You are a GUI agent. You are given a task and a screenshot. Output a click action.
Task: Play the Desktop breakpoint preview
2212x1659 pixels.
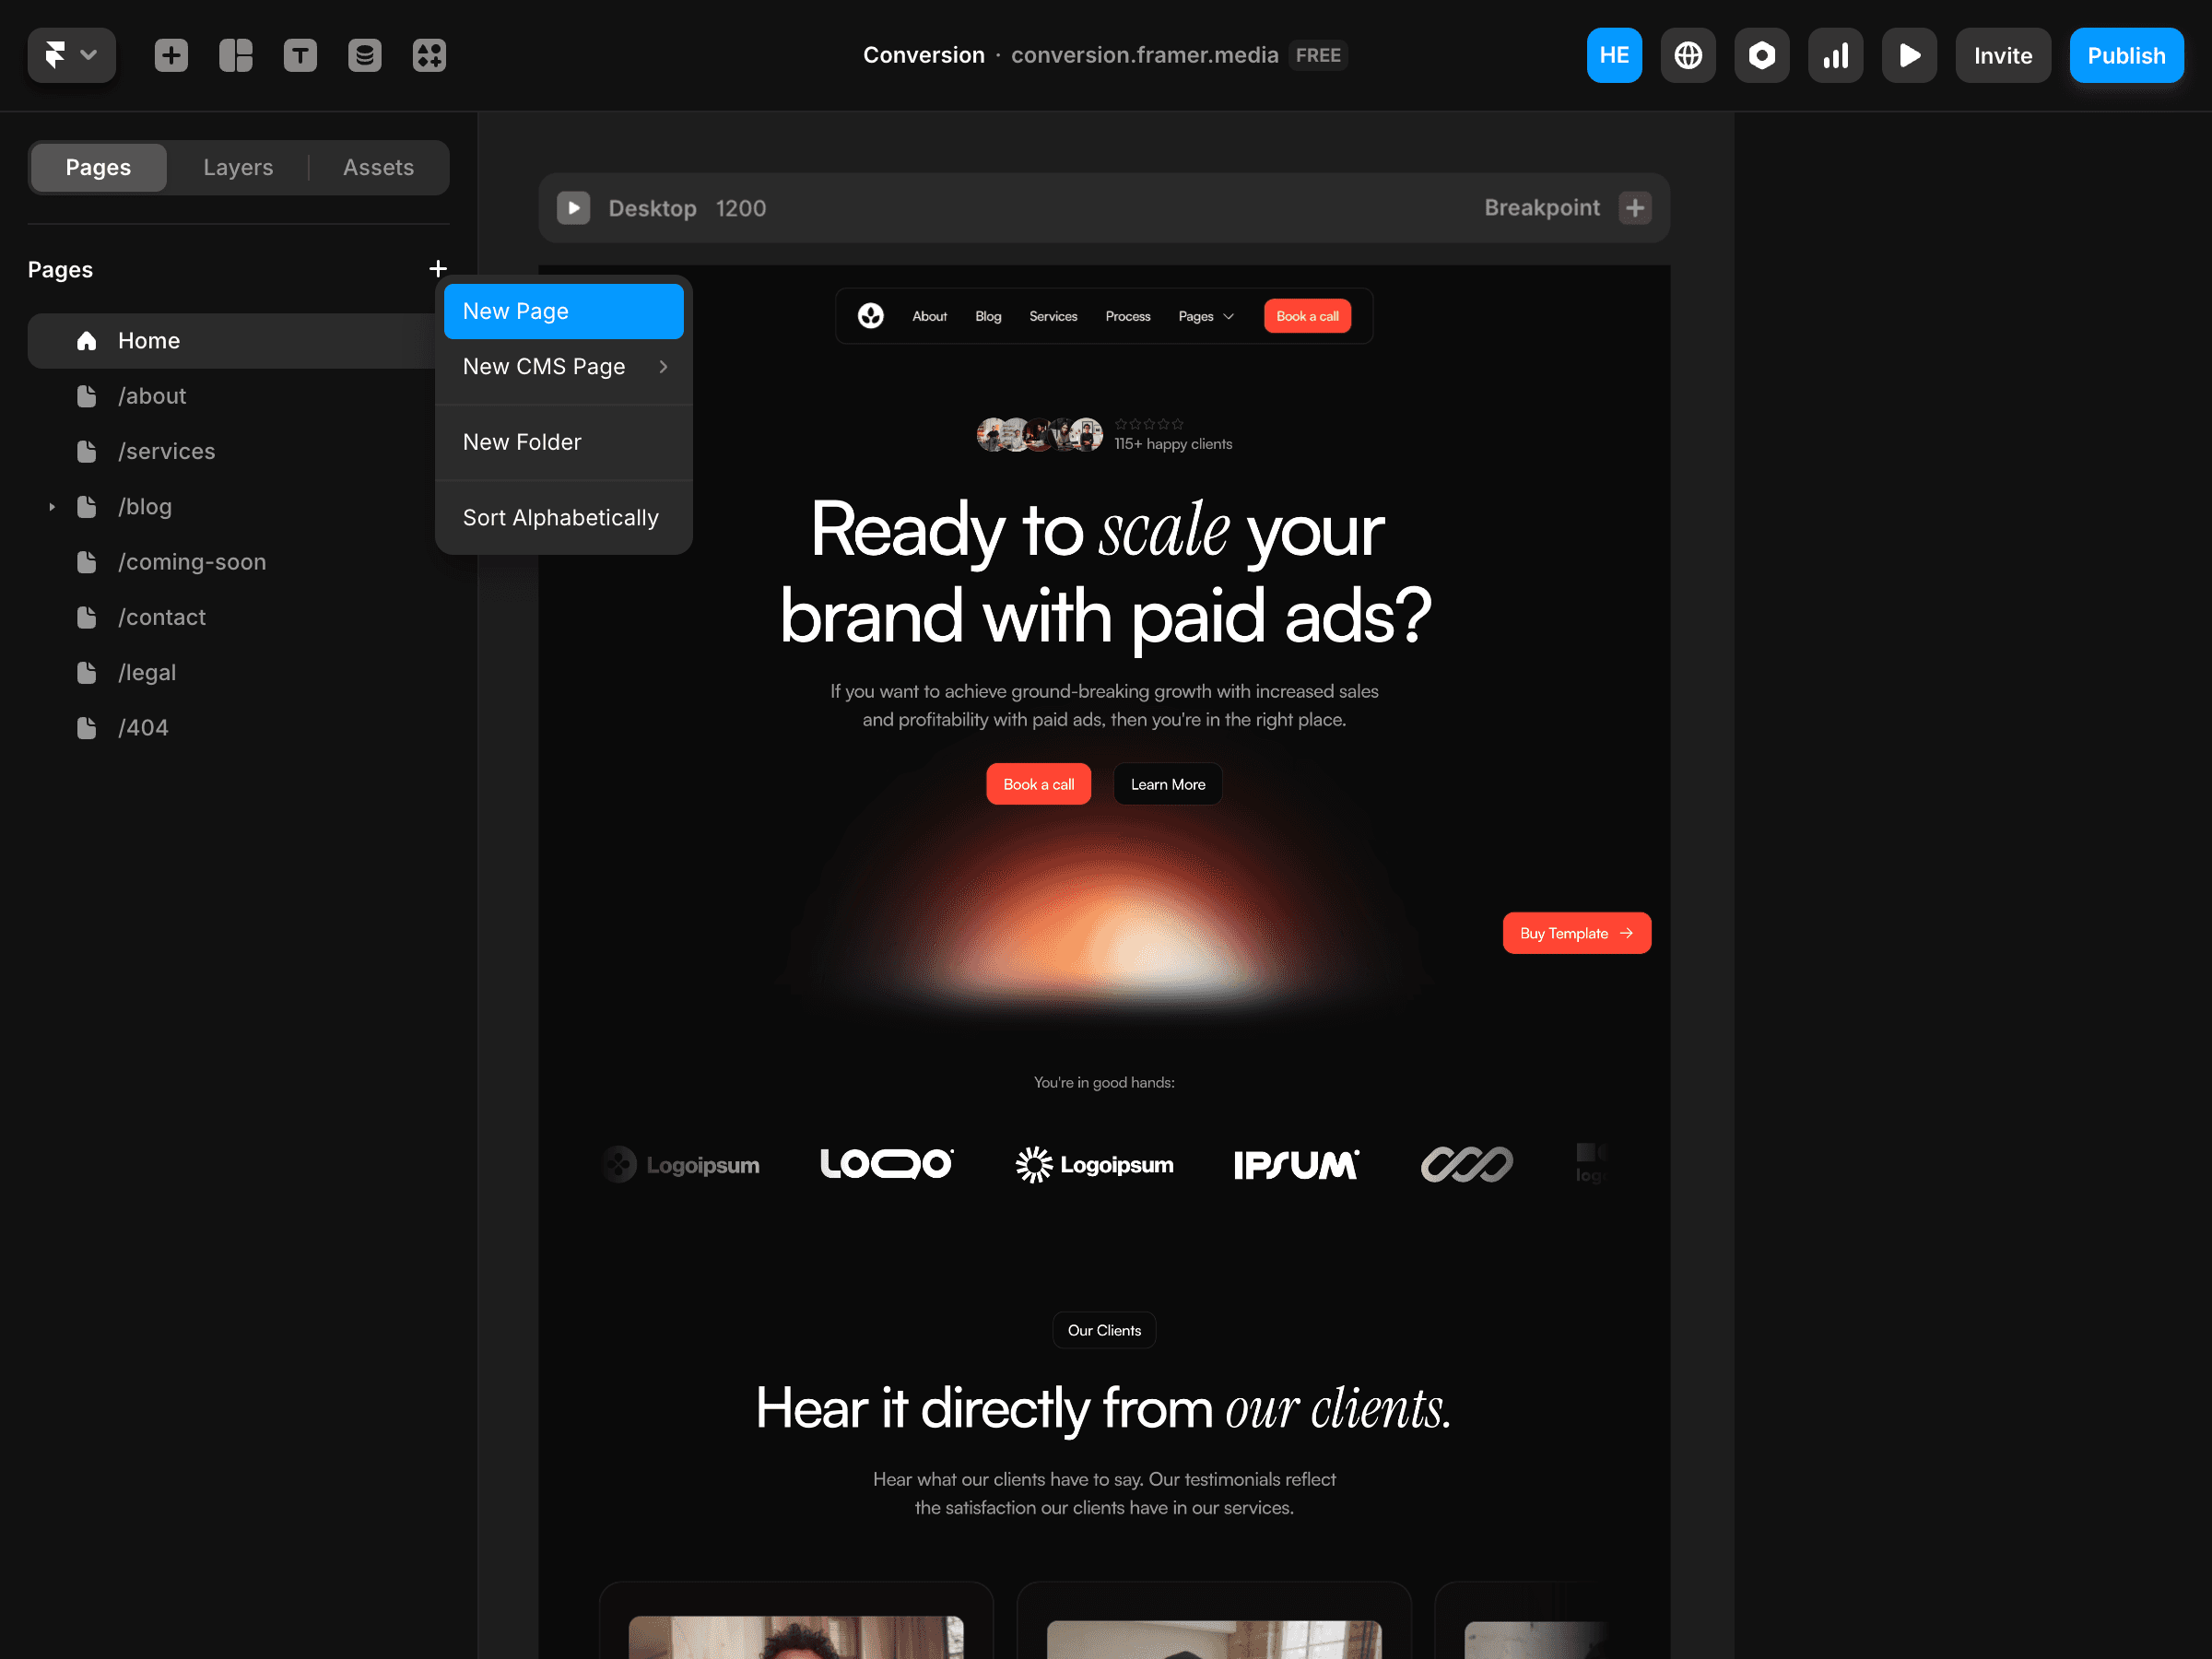(x=573, y=208)
